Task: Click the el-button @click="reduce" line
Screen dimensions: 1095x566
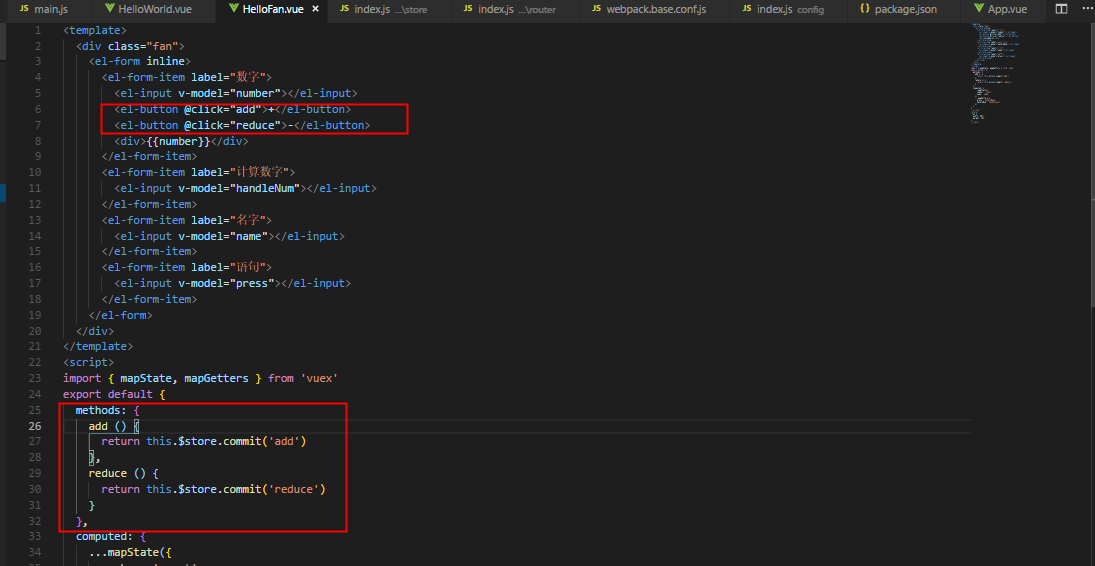Action: (242, 125)
